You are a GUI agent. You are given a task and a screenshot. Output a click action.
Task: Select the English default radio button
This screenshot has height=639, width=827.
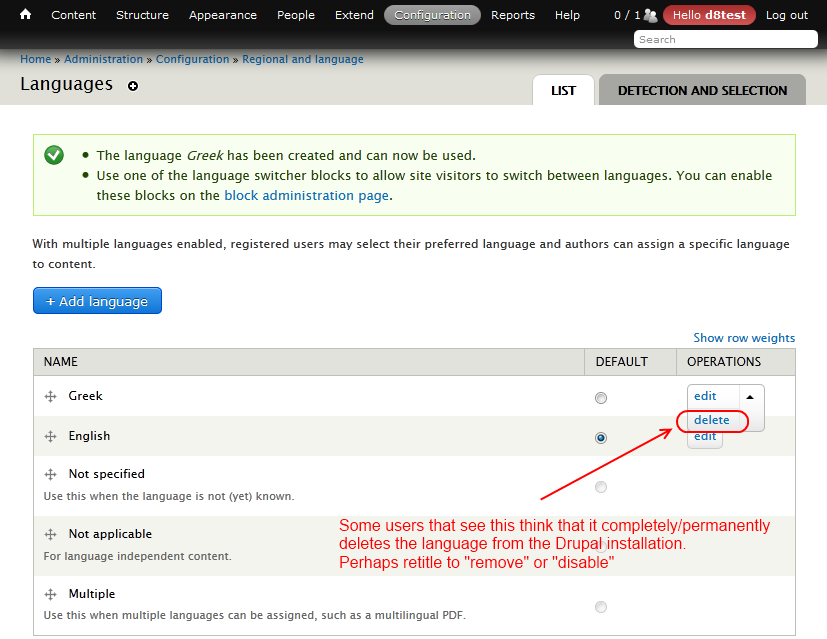click(x=601, y=437)
